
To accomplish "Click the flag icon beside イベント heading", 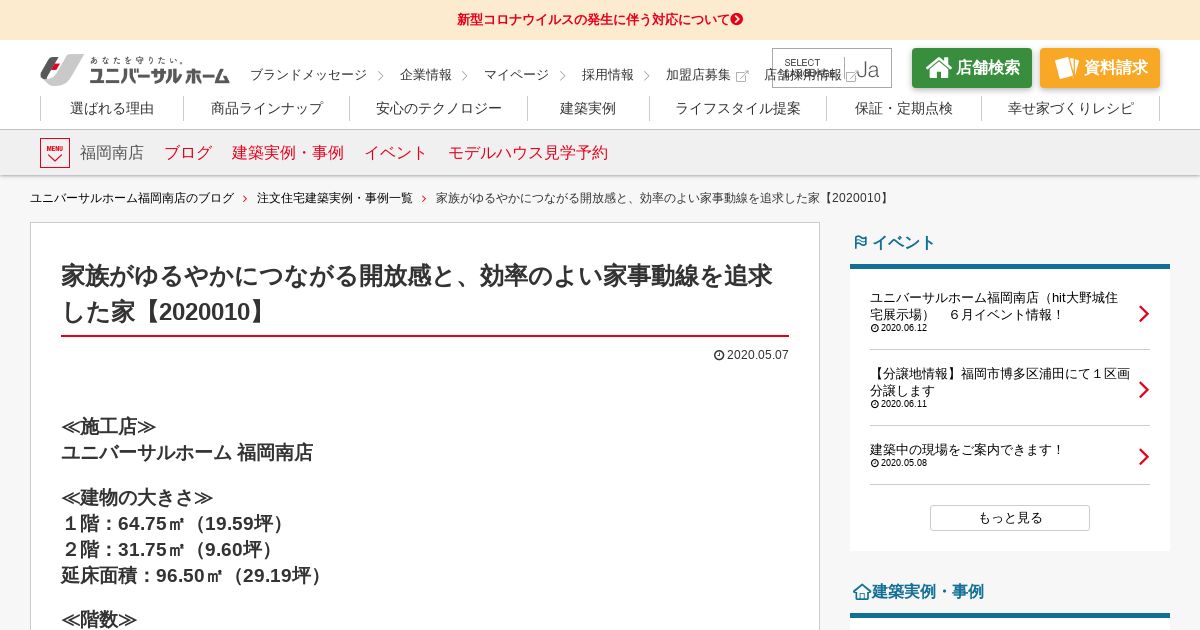I will pos(860,242).
